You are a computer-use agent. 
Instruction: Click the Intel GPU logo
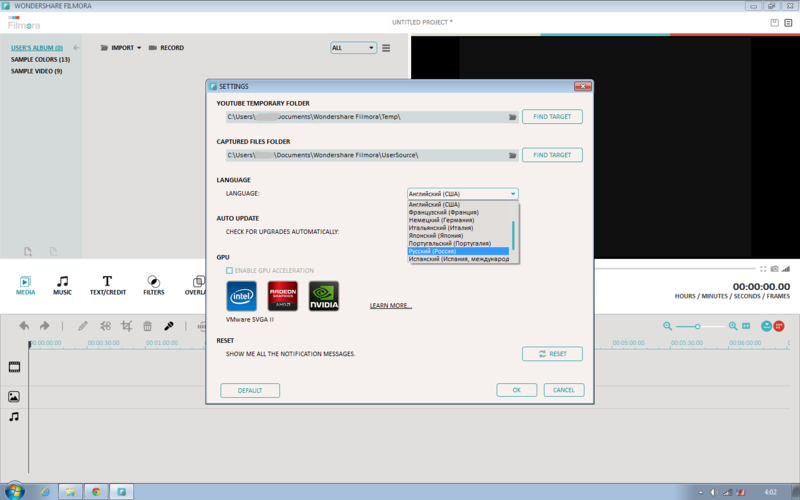(x=241, y=296)
